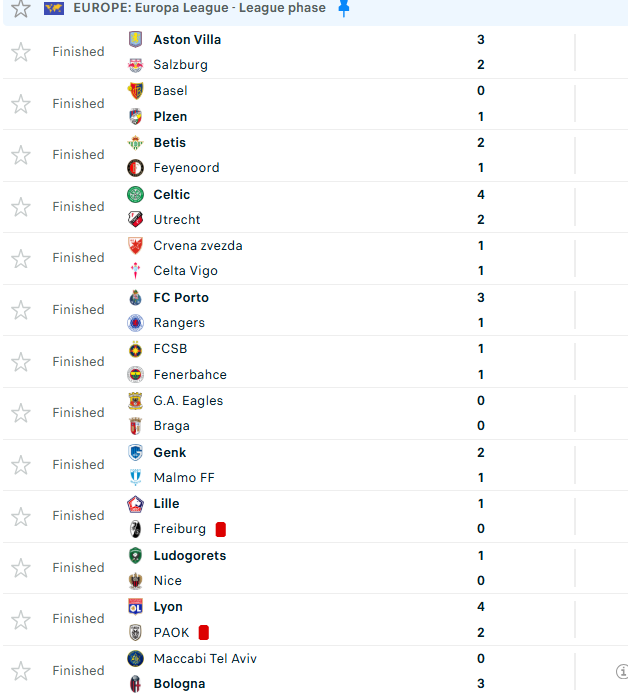Screen dimensions: 628x695
Task: Click the Freiburg red card indicator
Action: 221,529
